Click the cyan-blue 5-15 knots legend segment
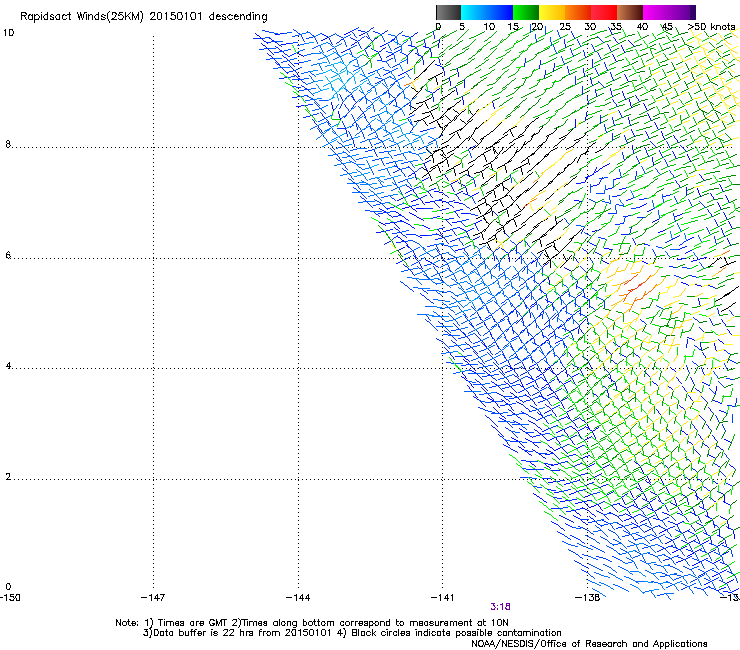 point(487,12)
